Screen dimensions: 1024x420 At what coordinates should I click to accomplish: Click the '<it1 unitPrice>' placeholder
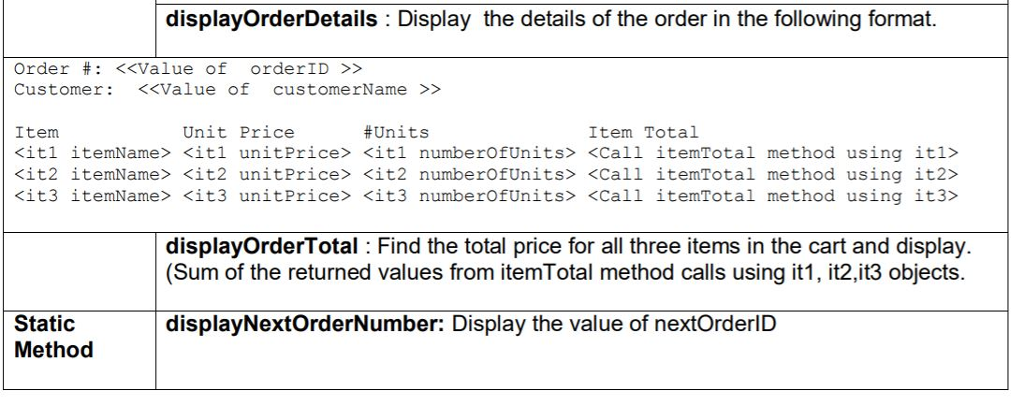tap(266, 153)
